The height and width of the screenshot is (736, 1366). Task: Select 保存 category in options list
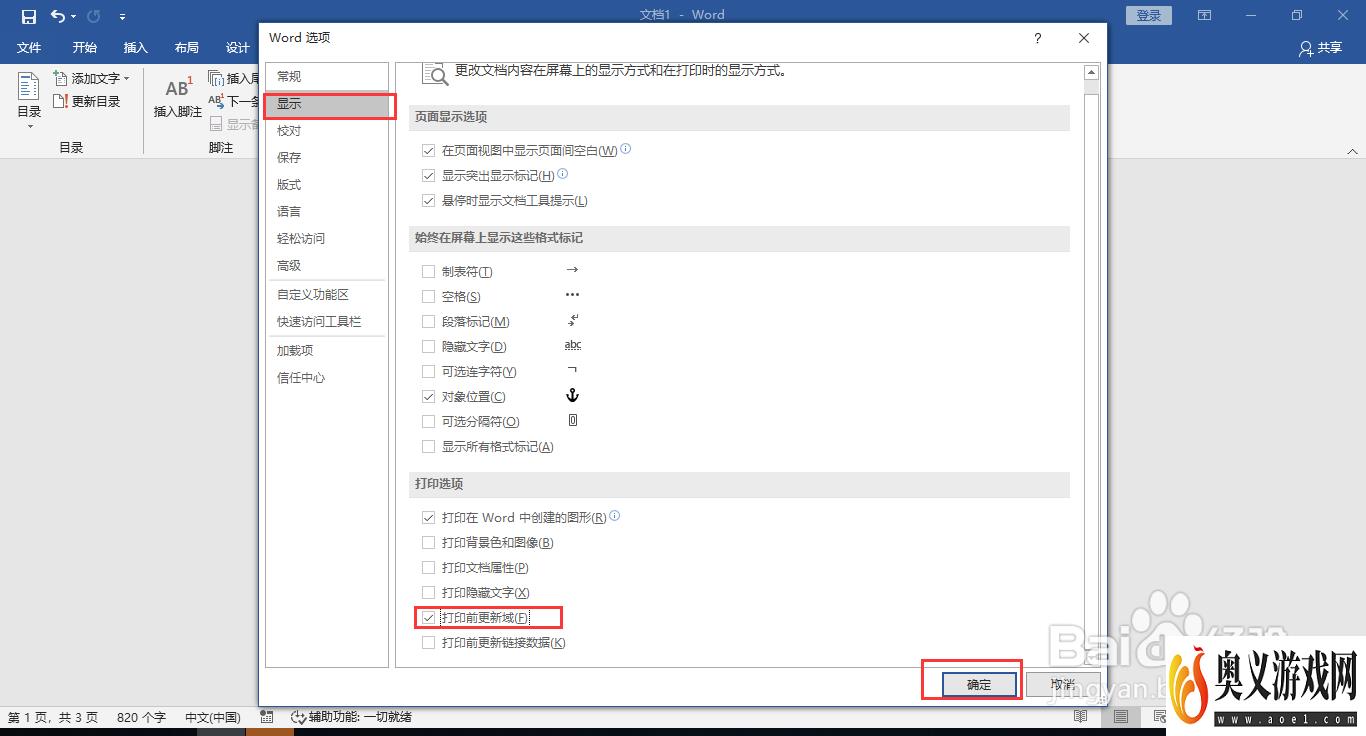(326, 157)
